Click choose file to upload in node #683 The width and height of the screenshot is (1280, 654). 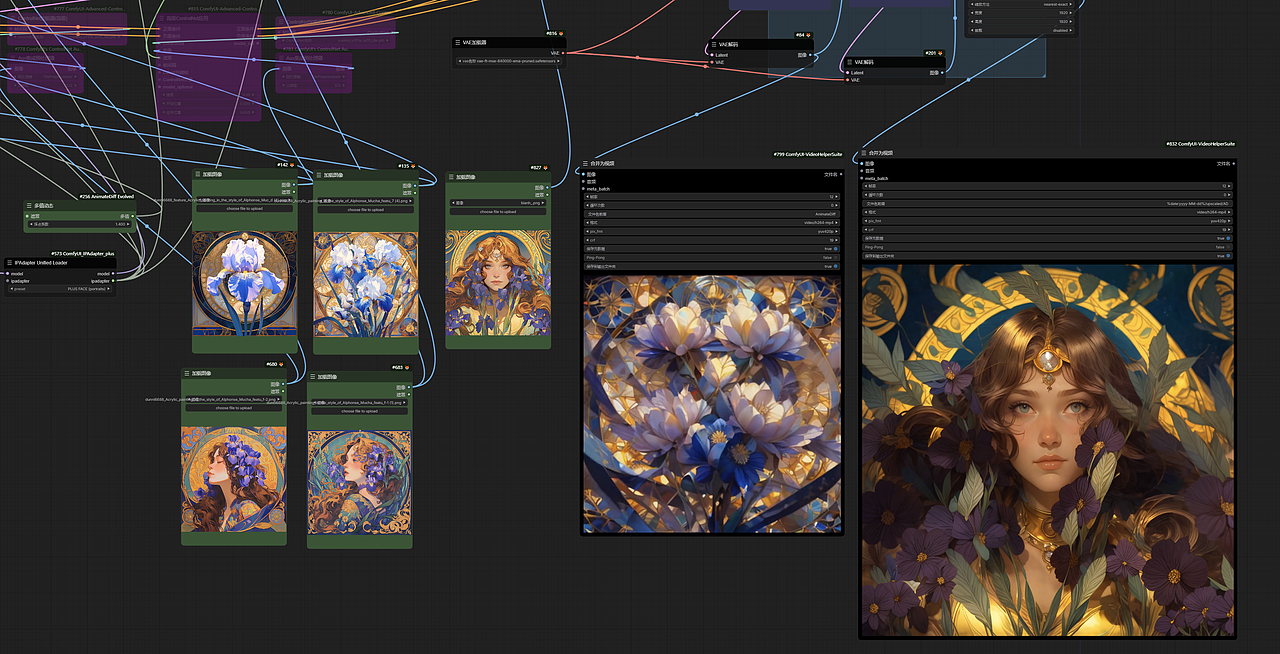pos(360,411)
